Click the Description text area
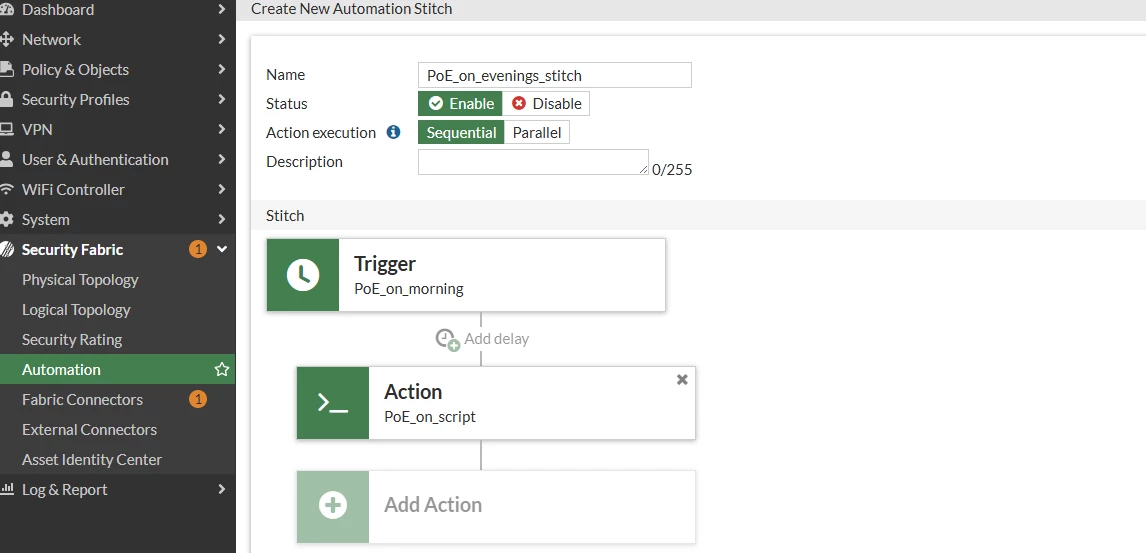This screenshot has width=1146, height=553. [533, 162]
